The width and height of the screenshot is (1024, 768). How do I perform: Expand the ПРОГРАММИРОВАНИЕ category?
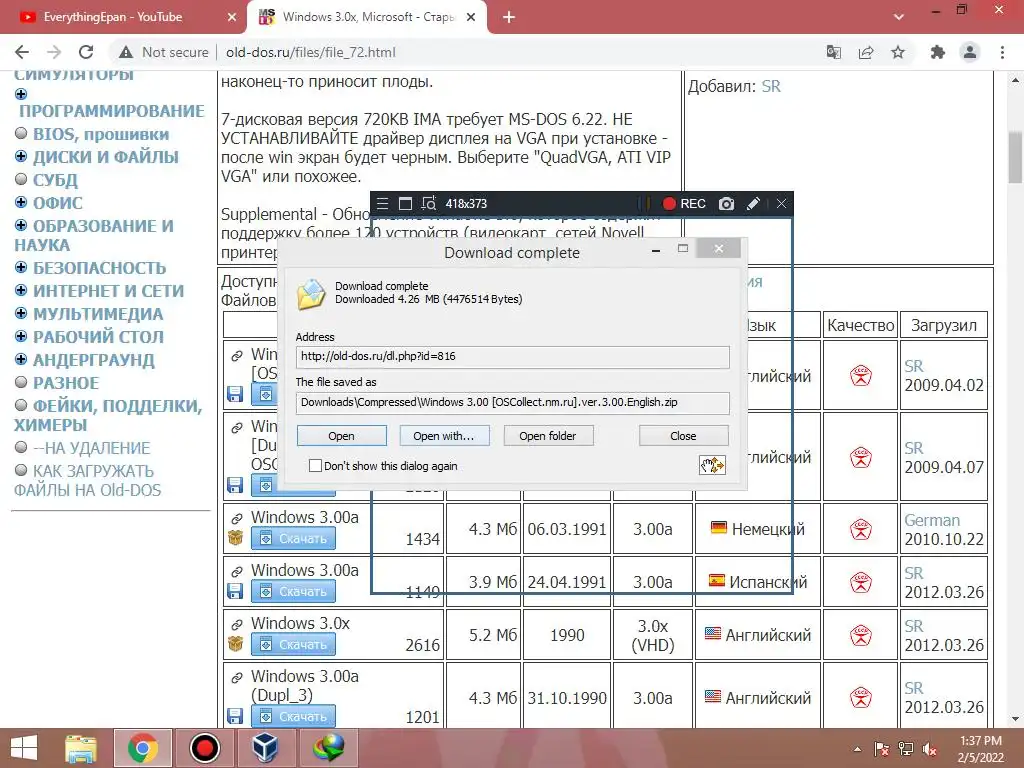coord(21,94)
